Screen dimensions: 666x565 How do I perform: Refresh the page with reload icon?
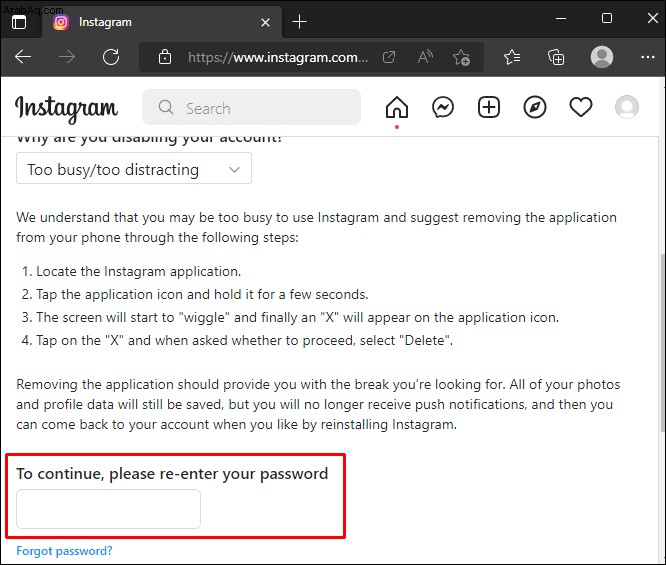tap(111, 56)
